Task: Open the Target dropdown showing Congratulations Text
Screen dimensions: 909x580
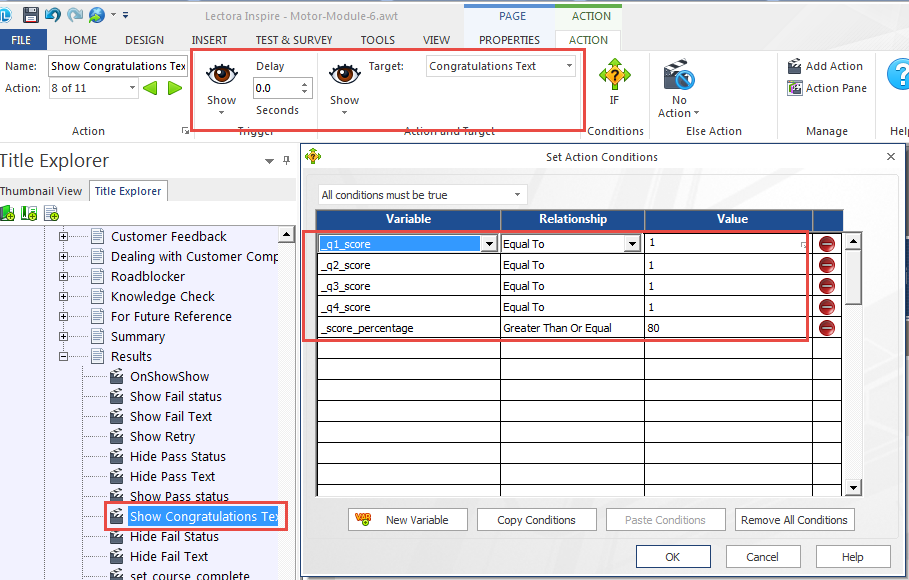Action: 569,66
